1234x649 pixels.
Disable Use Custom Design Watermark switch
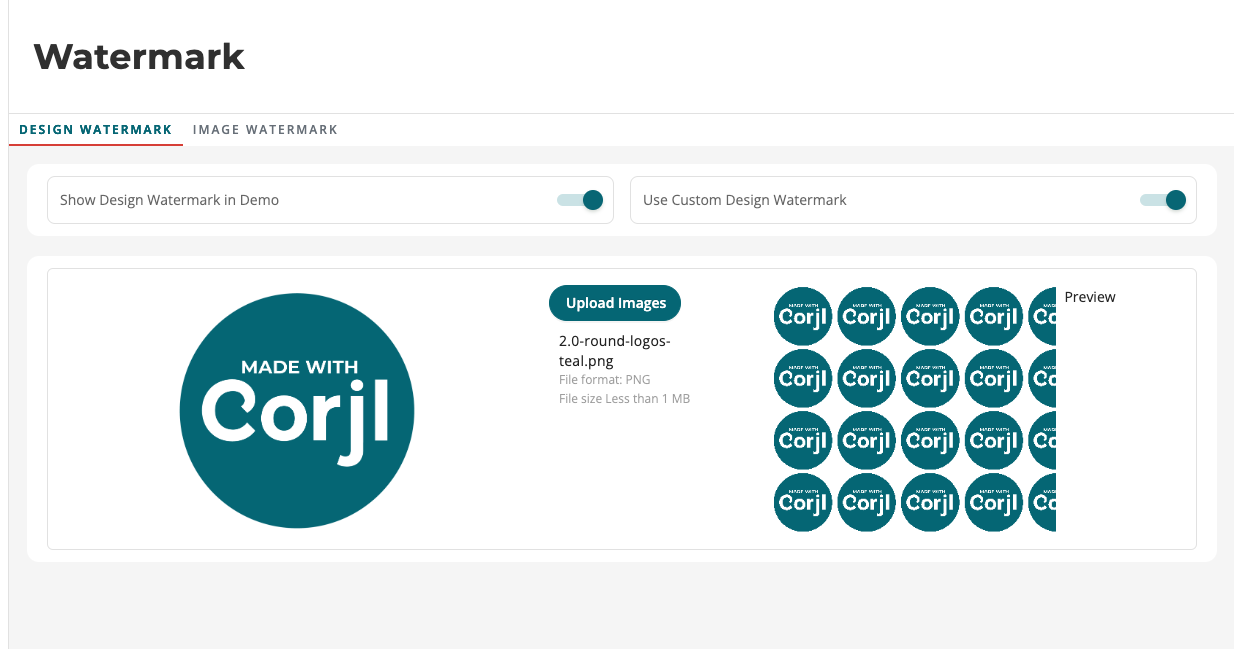[x=1164, y=200]
